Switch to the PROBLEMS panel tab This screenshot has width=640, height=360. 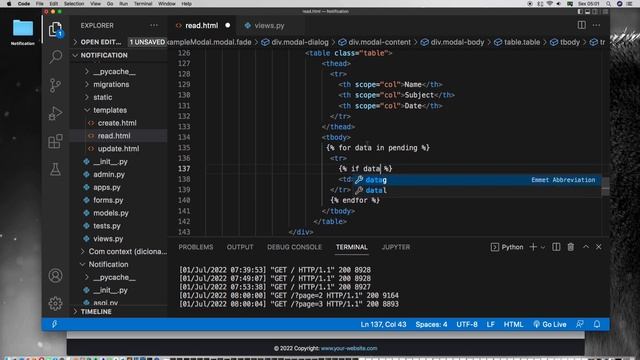196,247
